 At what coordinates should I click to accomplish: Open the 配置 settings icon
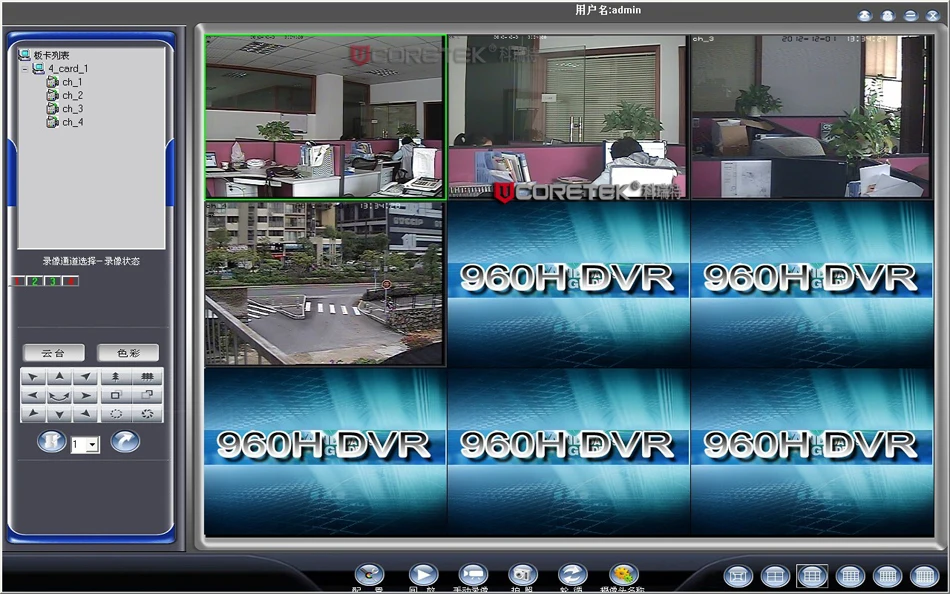369,575
